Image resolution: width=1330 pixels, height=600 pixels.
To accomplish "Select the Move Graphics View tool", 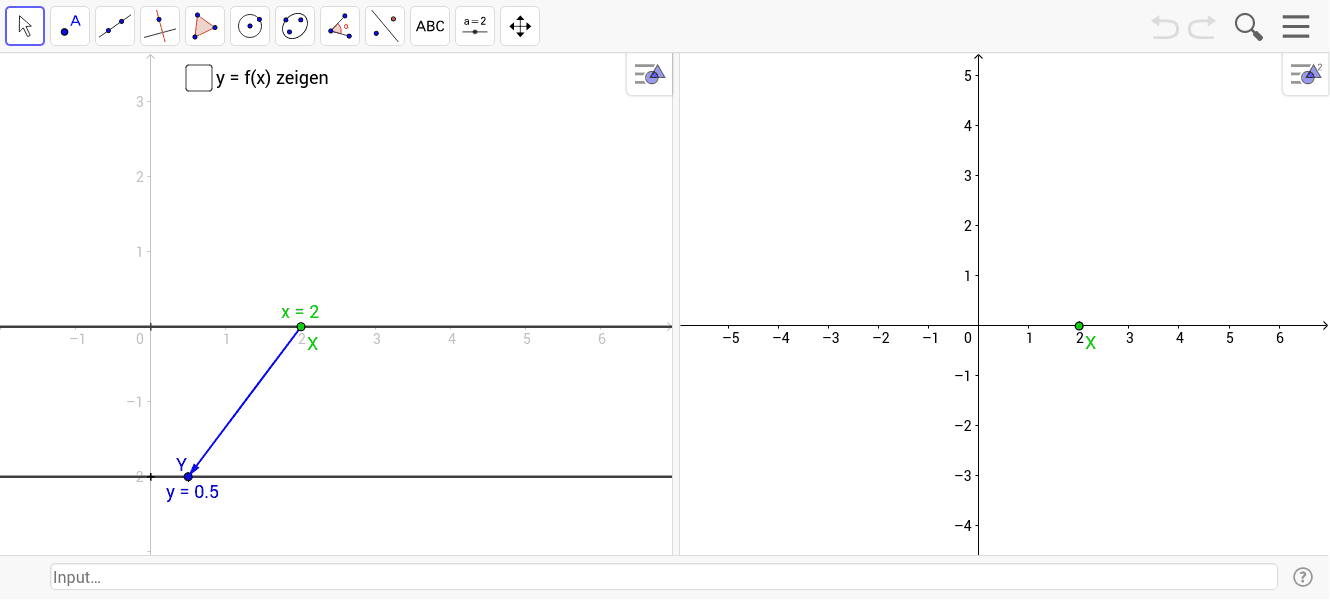I will pyautogui.click(x=520, y=26).
